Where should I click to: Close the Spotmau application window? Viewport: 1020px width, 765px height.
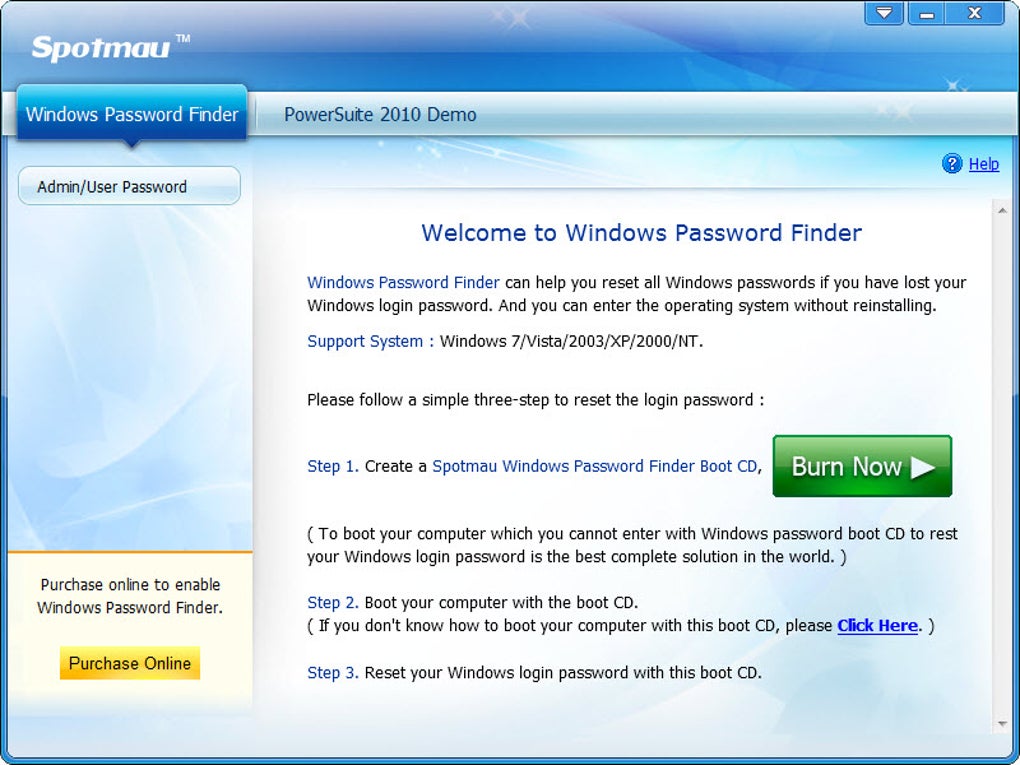(974, 12)
